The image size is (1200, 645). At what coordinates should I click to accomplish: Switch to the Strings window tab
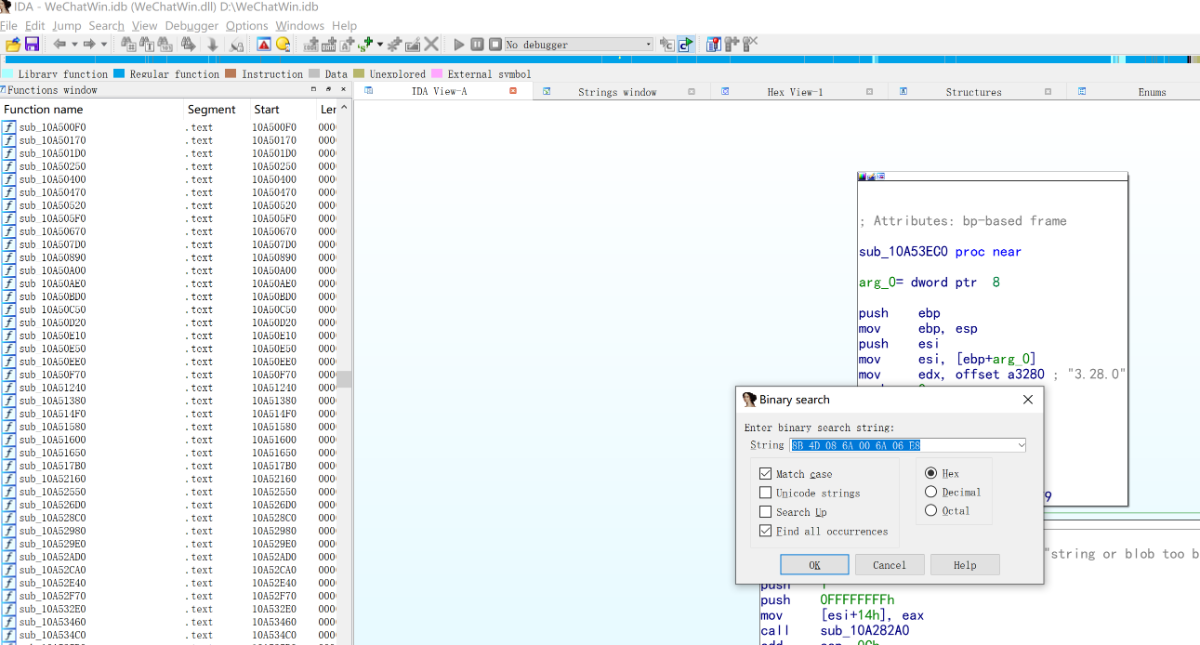(617, 92)
